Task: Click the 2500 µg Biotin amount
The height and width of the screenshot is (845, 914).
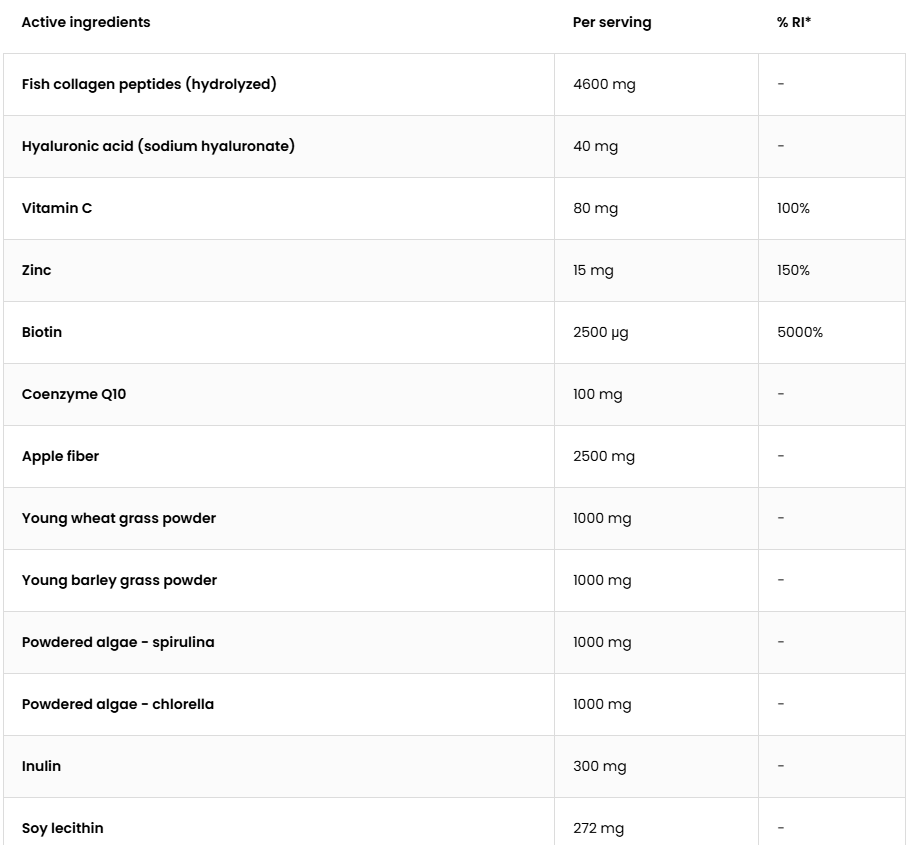Action: 600,333
